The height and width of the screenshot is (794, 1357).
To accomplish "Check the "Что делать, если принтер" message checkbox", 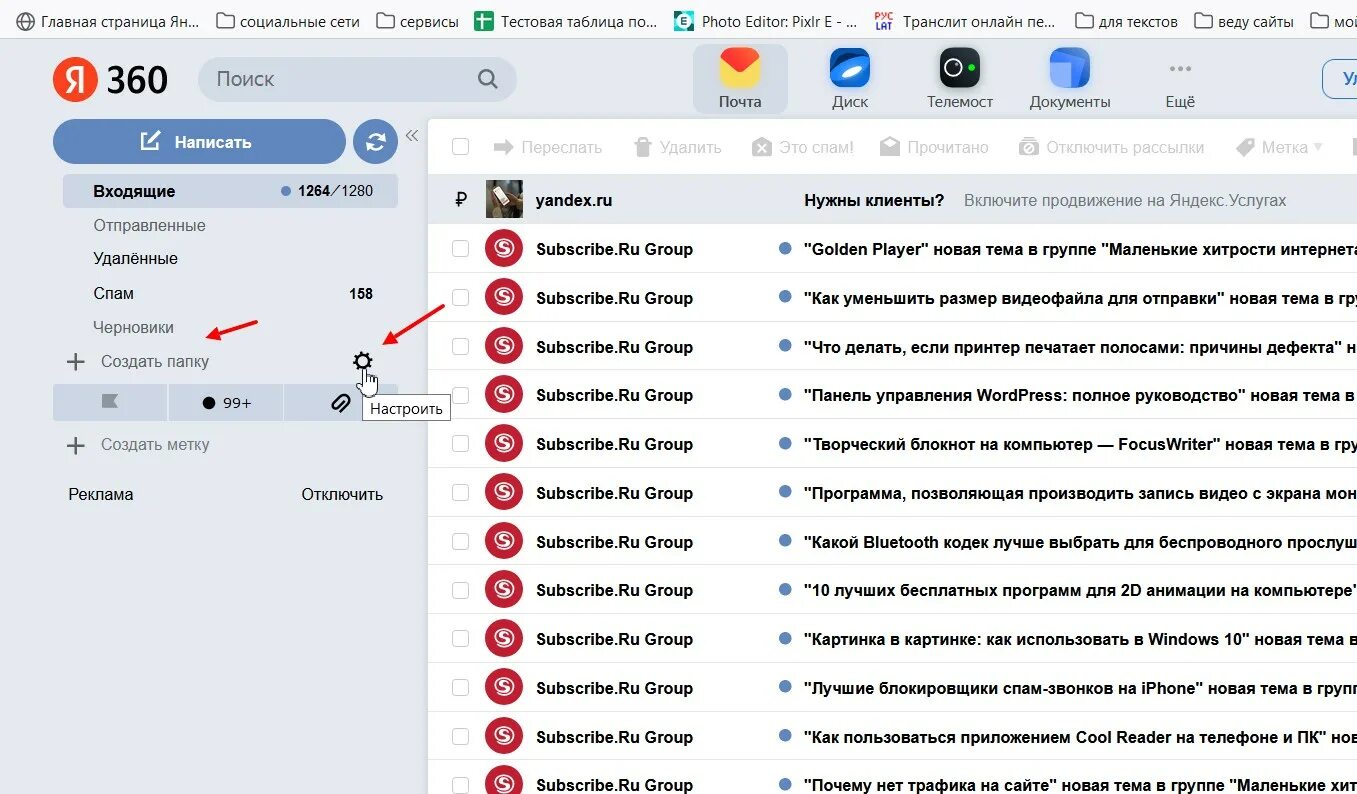I will pos(460,347).
